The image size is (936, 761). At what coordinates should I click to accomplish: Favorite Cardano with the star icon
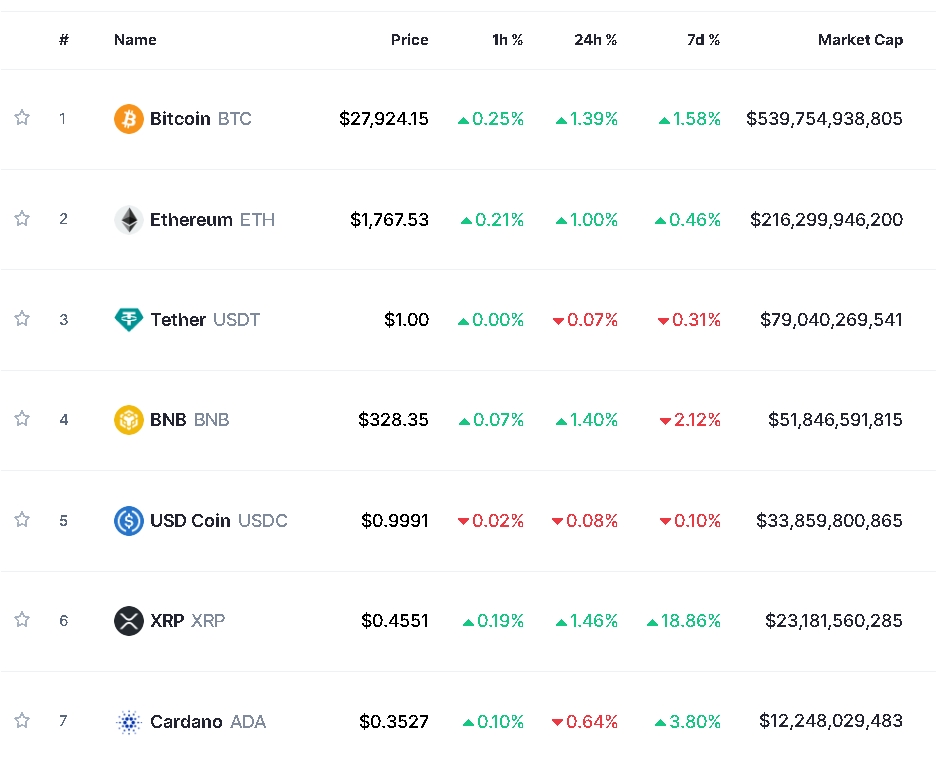(x=22, y=721)
